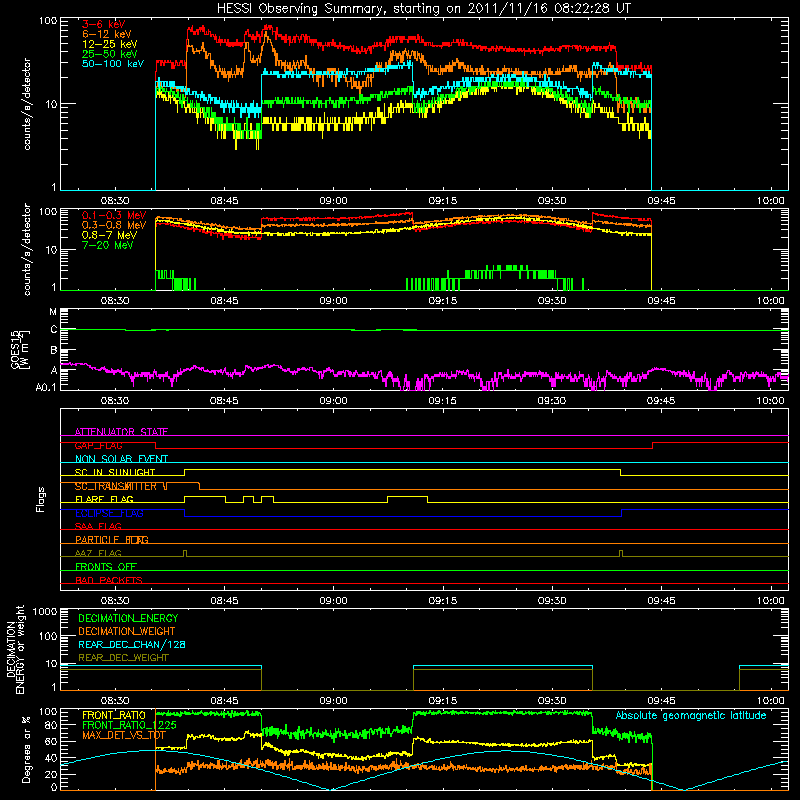Click the FRONT_RATIO legend entry
This screenshot has width=800, height=800.
click(x=114, y=715)
